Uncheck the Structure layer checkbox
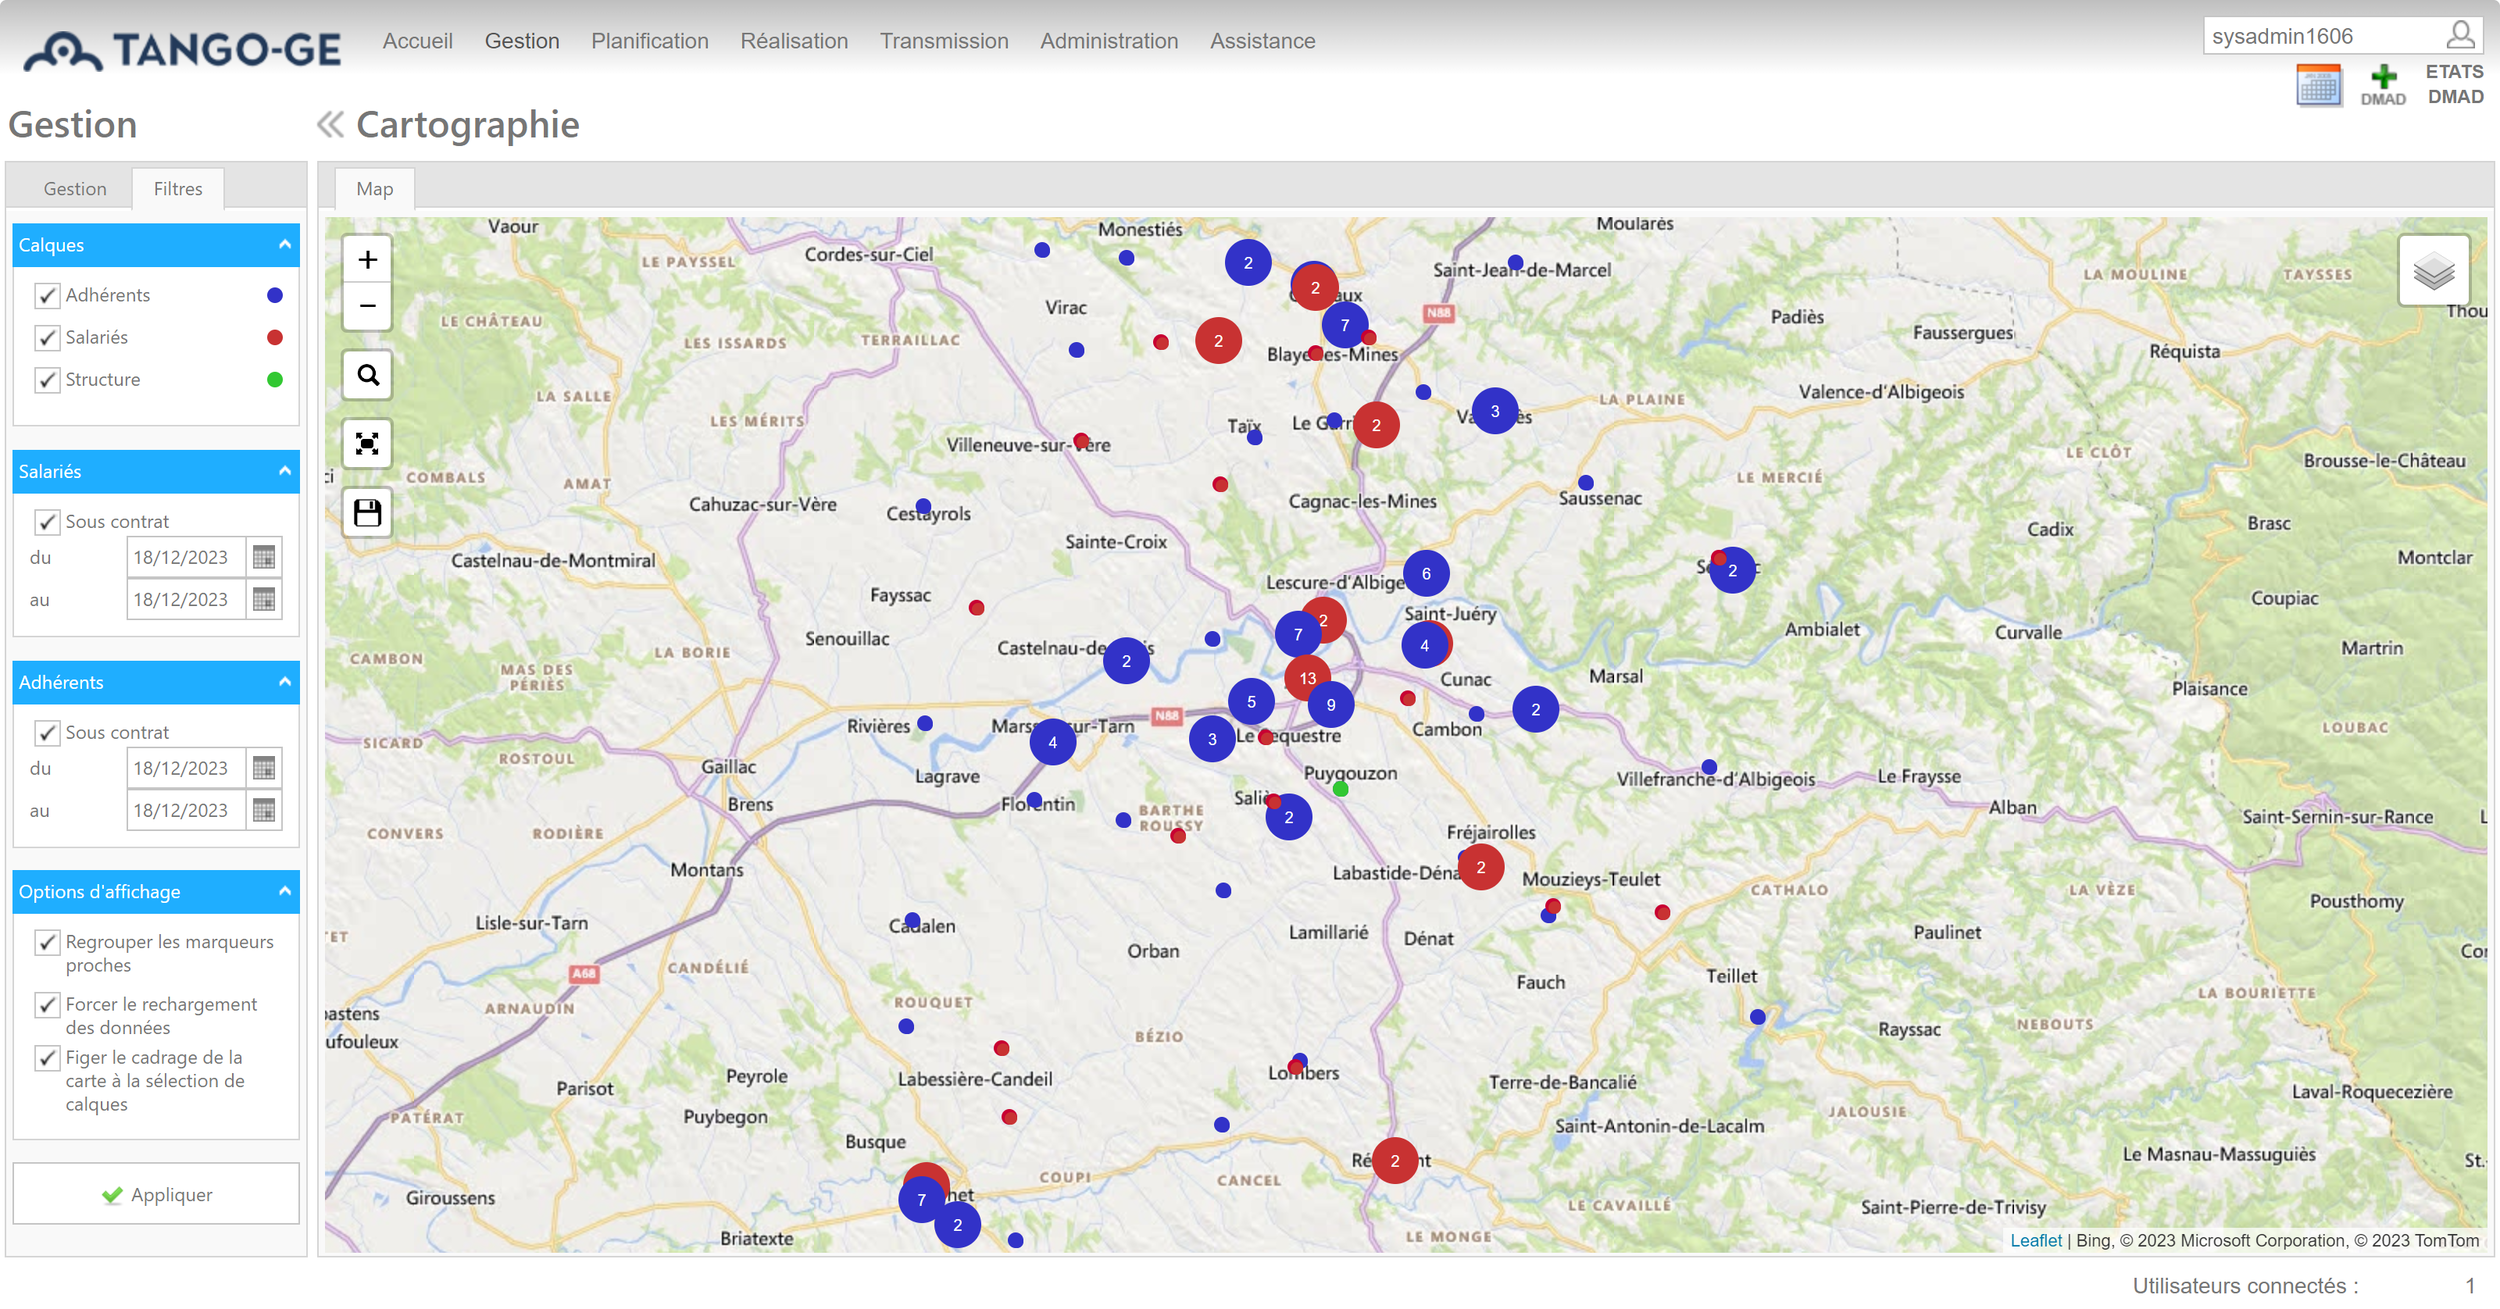2500x1309 pixels. point(47,379)
